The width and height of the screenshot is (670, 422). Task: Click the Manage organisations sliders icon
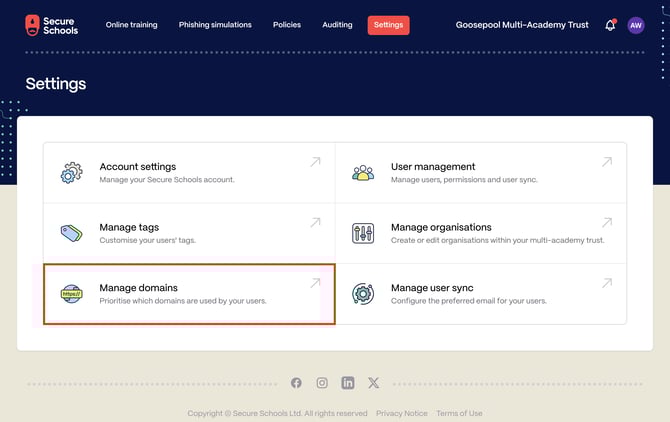pyautogui.click(x=363, y=233)
